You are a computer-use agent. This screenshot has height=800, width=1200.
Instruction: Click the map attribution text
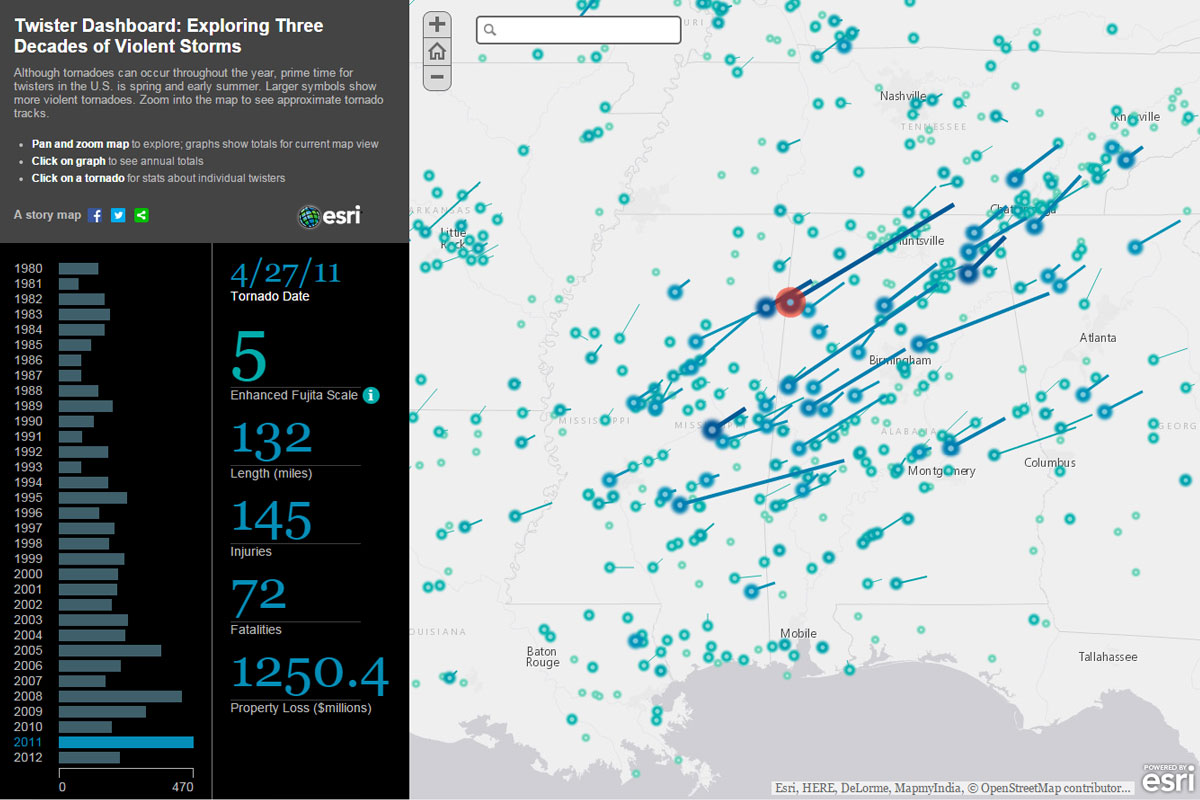[x=952, y=788]
